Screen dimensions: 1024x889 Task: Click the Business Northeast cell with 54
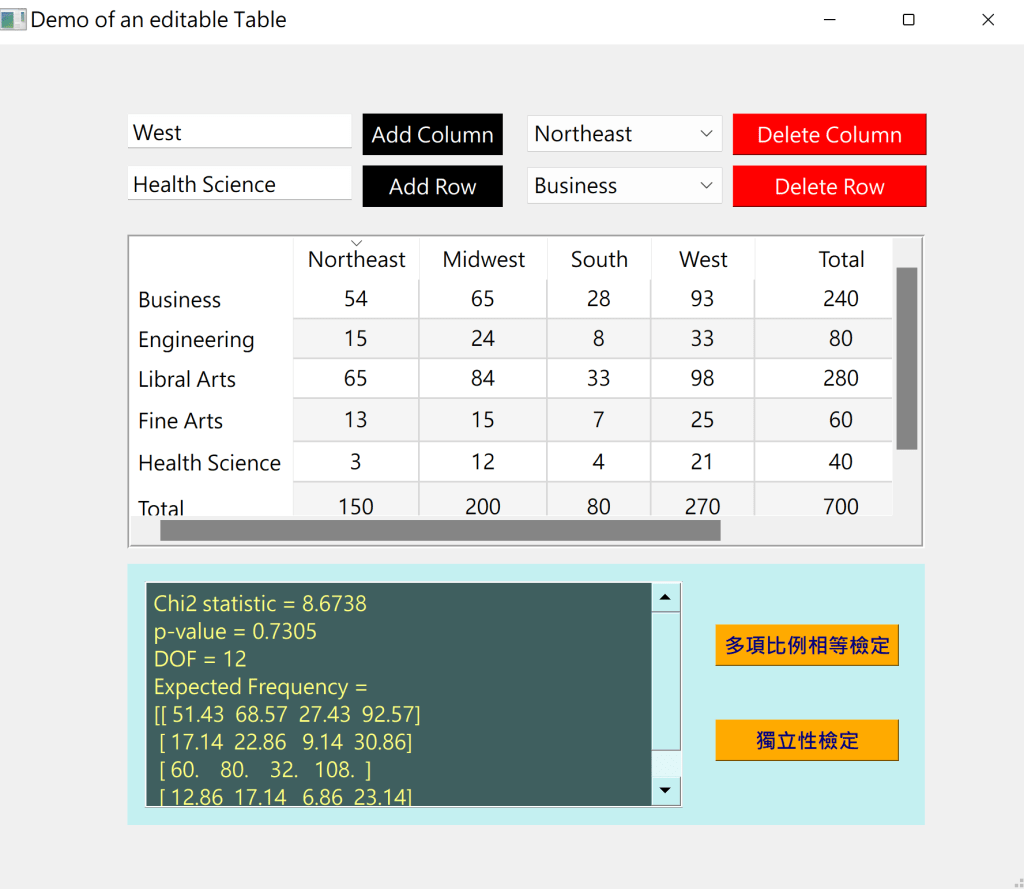[x=355, y=299]
